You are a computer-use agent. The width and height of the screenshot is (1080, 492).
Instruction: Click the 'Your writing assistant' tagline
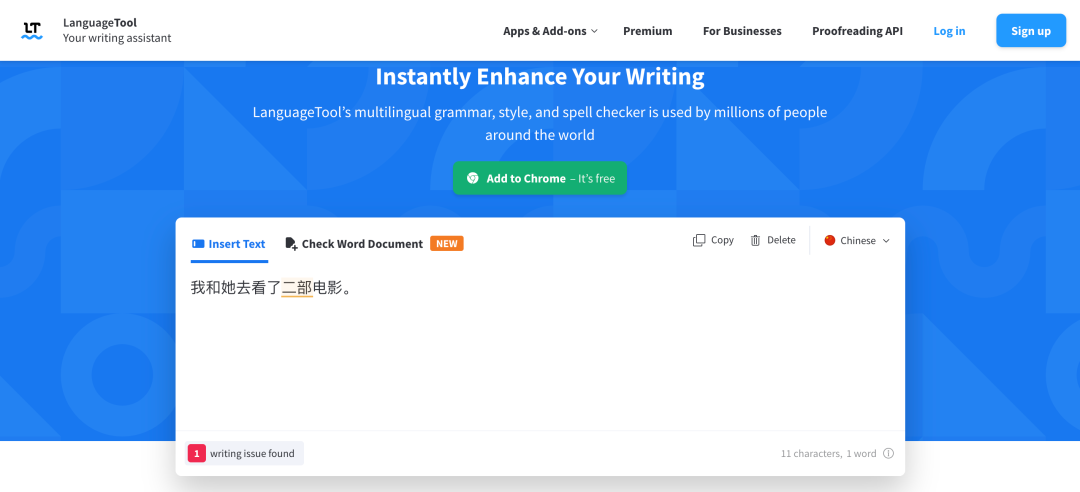coord(117,38)
